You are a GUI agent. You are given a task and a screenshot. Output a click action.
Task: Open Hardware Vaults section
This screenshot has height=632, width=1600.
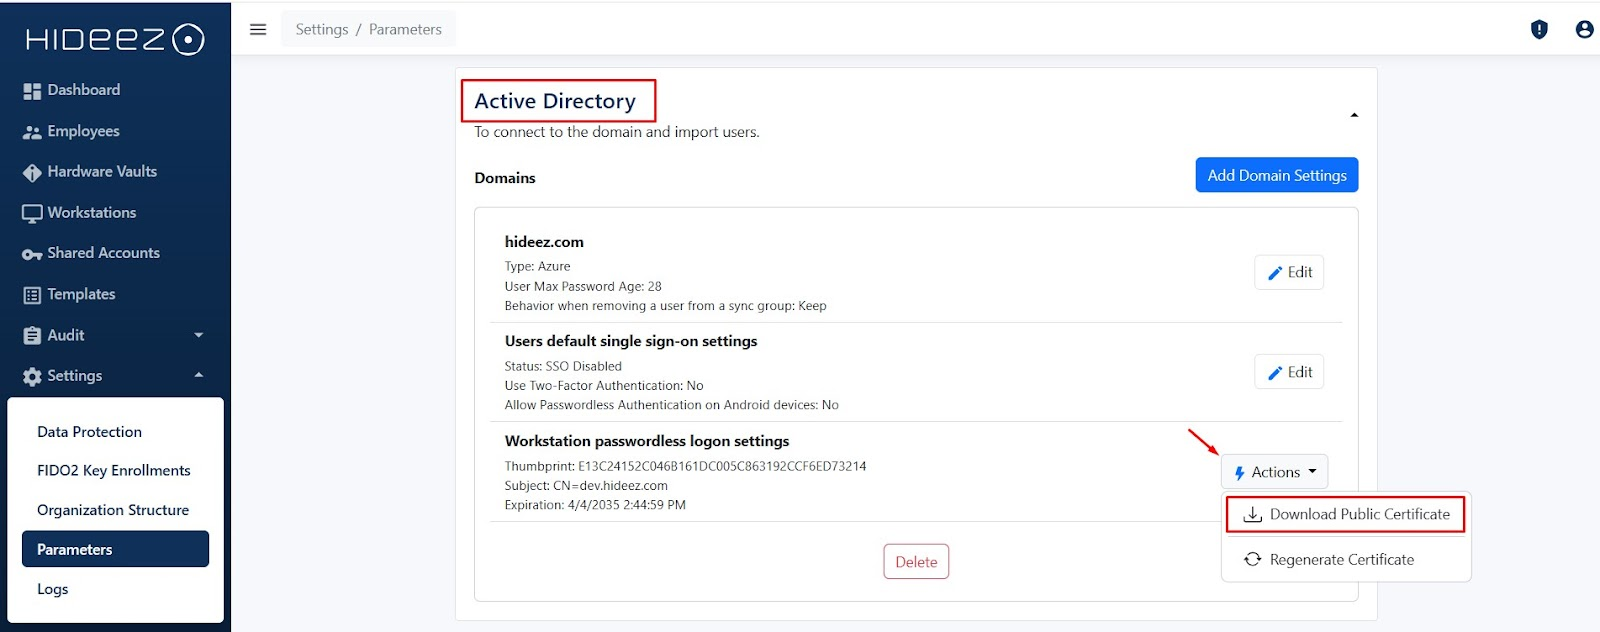[x=101, y=172]
